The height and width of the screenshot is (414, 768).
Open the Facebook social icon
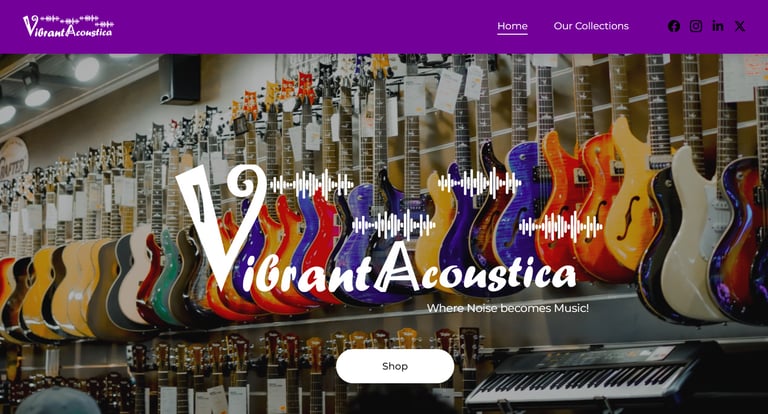click(673, 26)
